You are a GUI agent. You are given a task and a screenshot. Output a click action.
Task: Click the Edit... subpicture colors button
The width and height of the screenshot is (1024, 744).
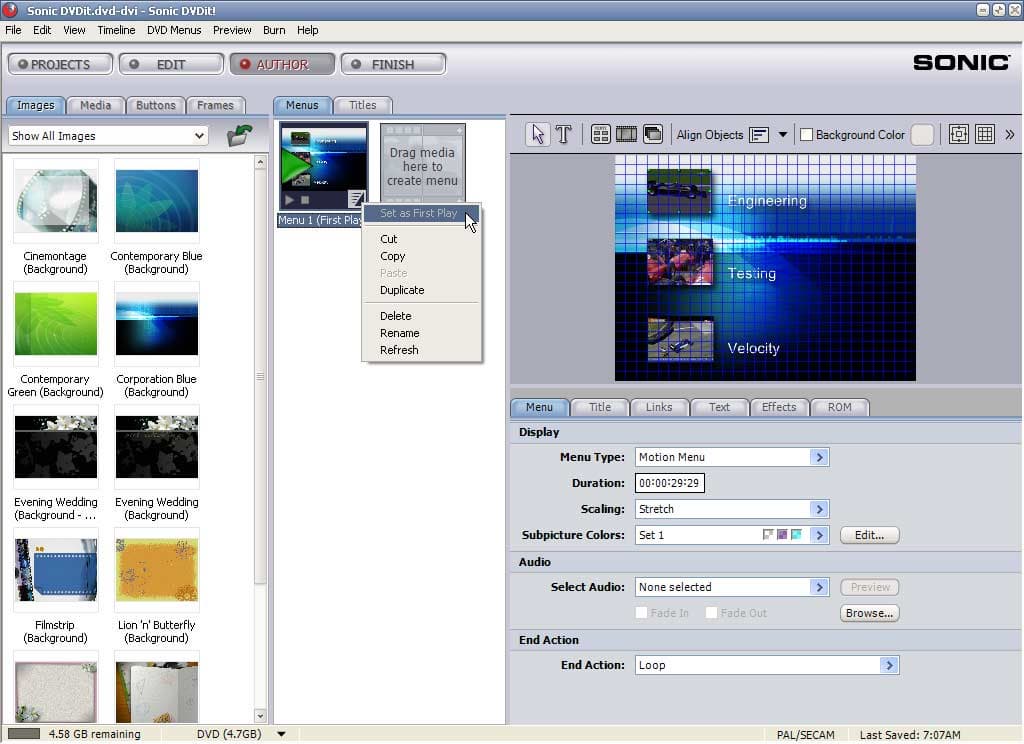[869, 535]
